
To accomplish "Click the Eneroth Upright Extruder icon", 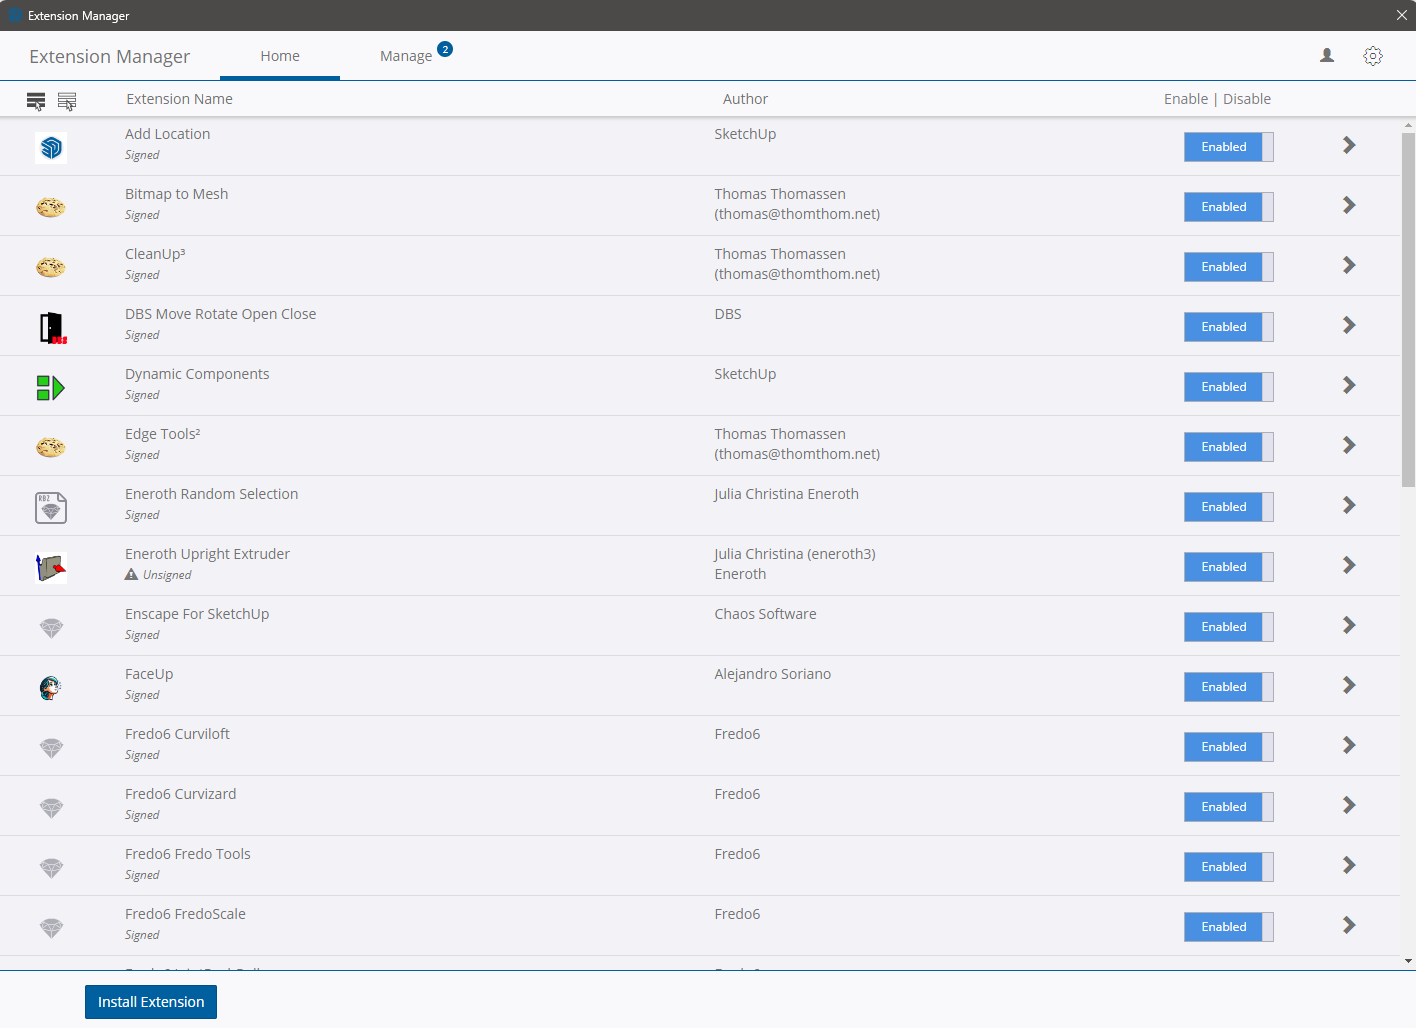I will pos(51,568).
